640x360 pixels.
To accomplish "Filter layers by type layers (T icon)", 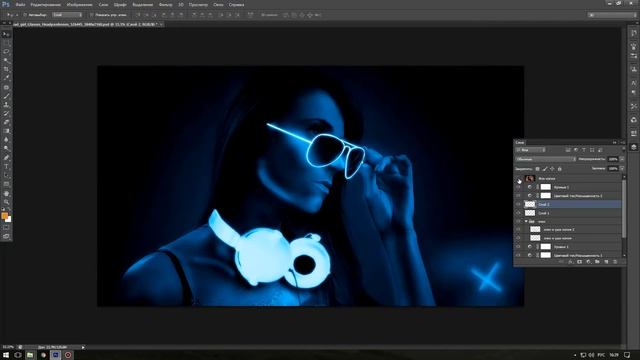I will (x=584, y=150).
